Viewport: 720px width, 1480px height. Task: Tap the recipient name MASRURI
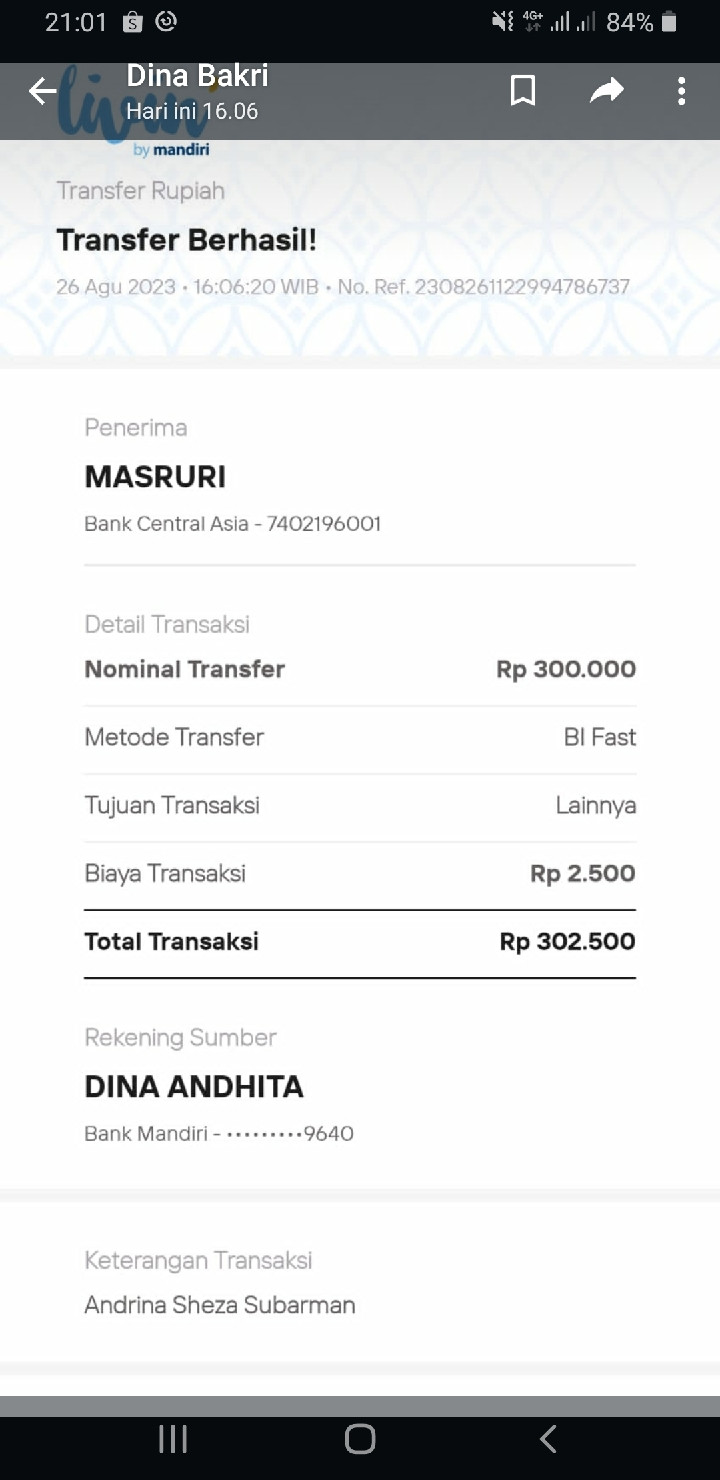coord(155,477)
